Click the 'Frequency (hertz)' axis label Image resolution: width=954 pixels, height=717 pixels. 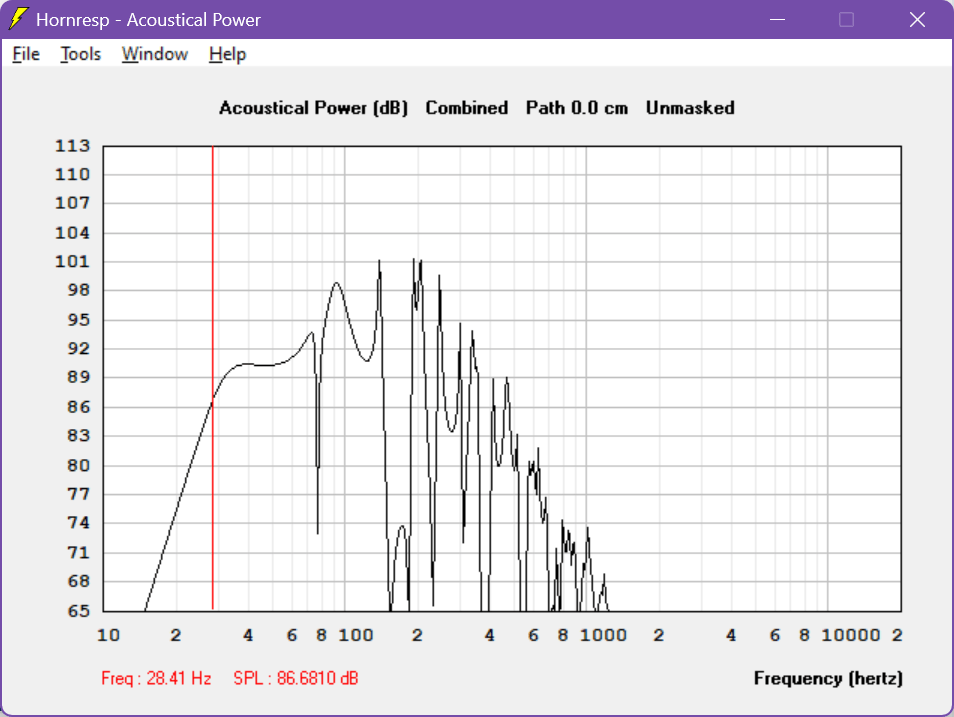[828, 678]
